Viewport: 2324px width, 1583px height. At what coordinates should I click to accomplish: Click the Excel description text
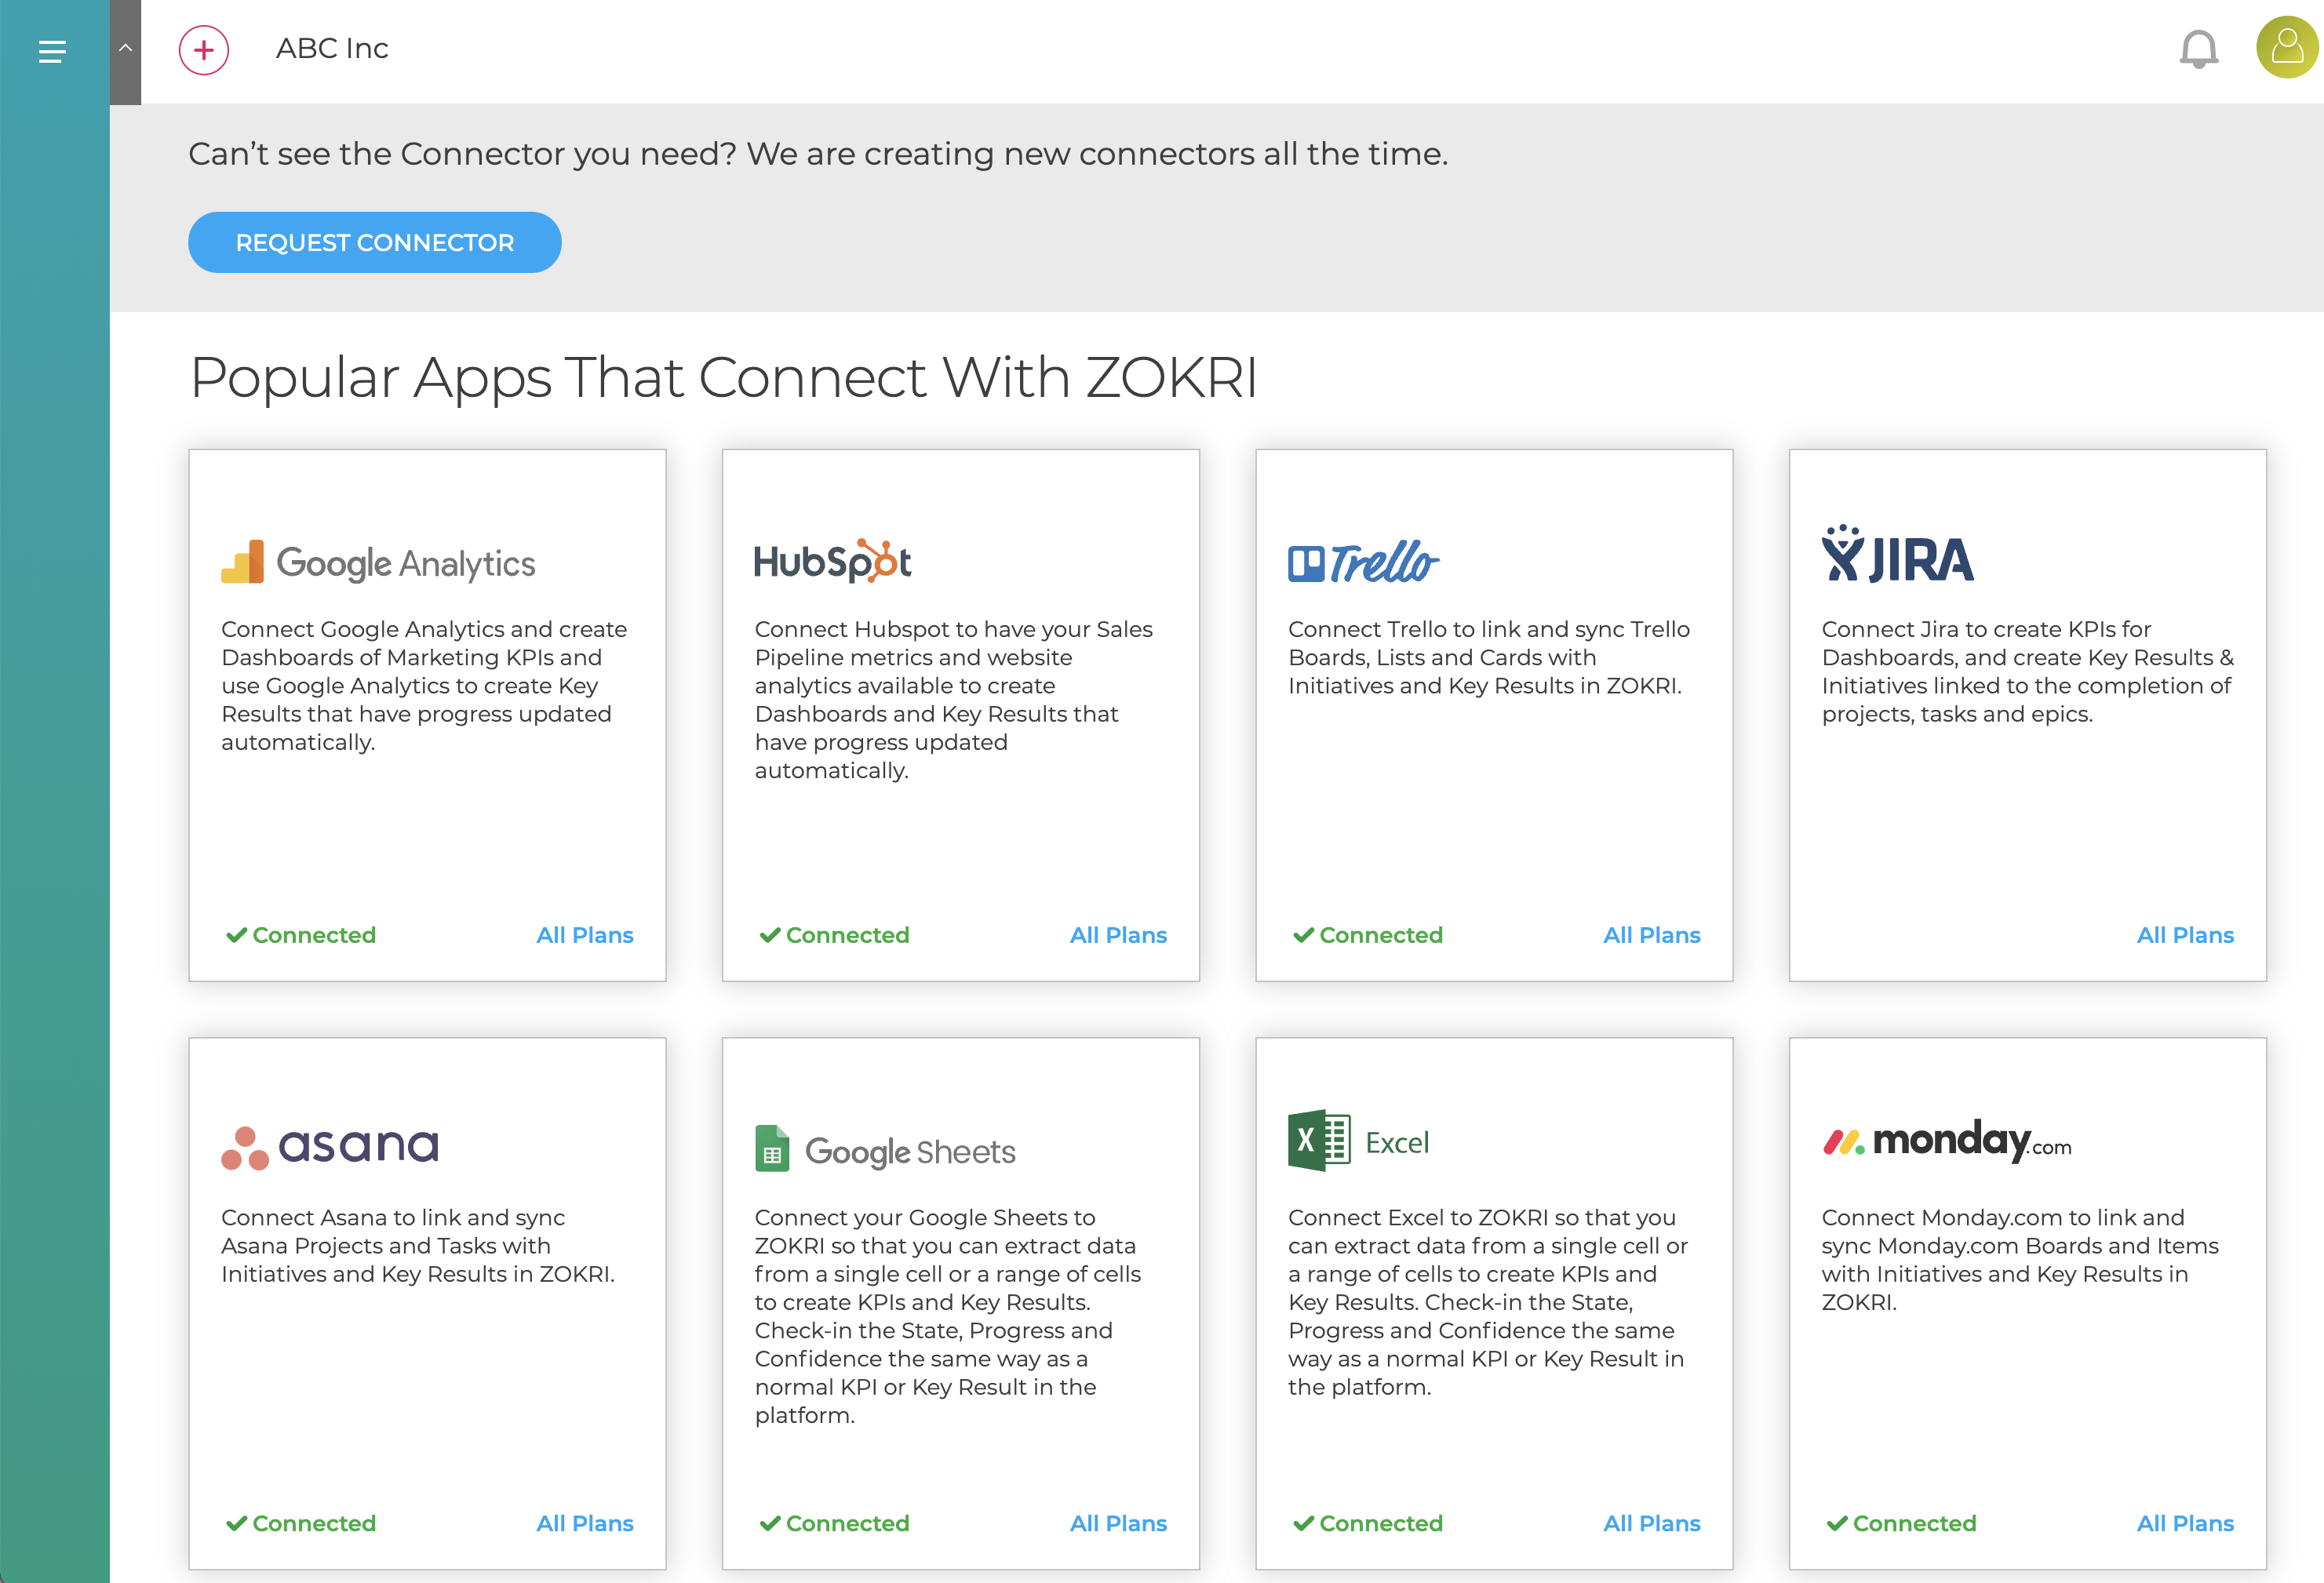point(1488,1302)
